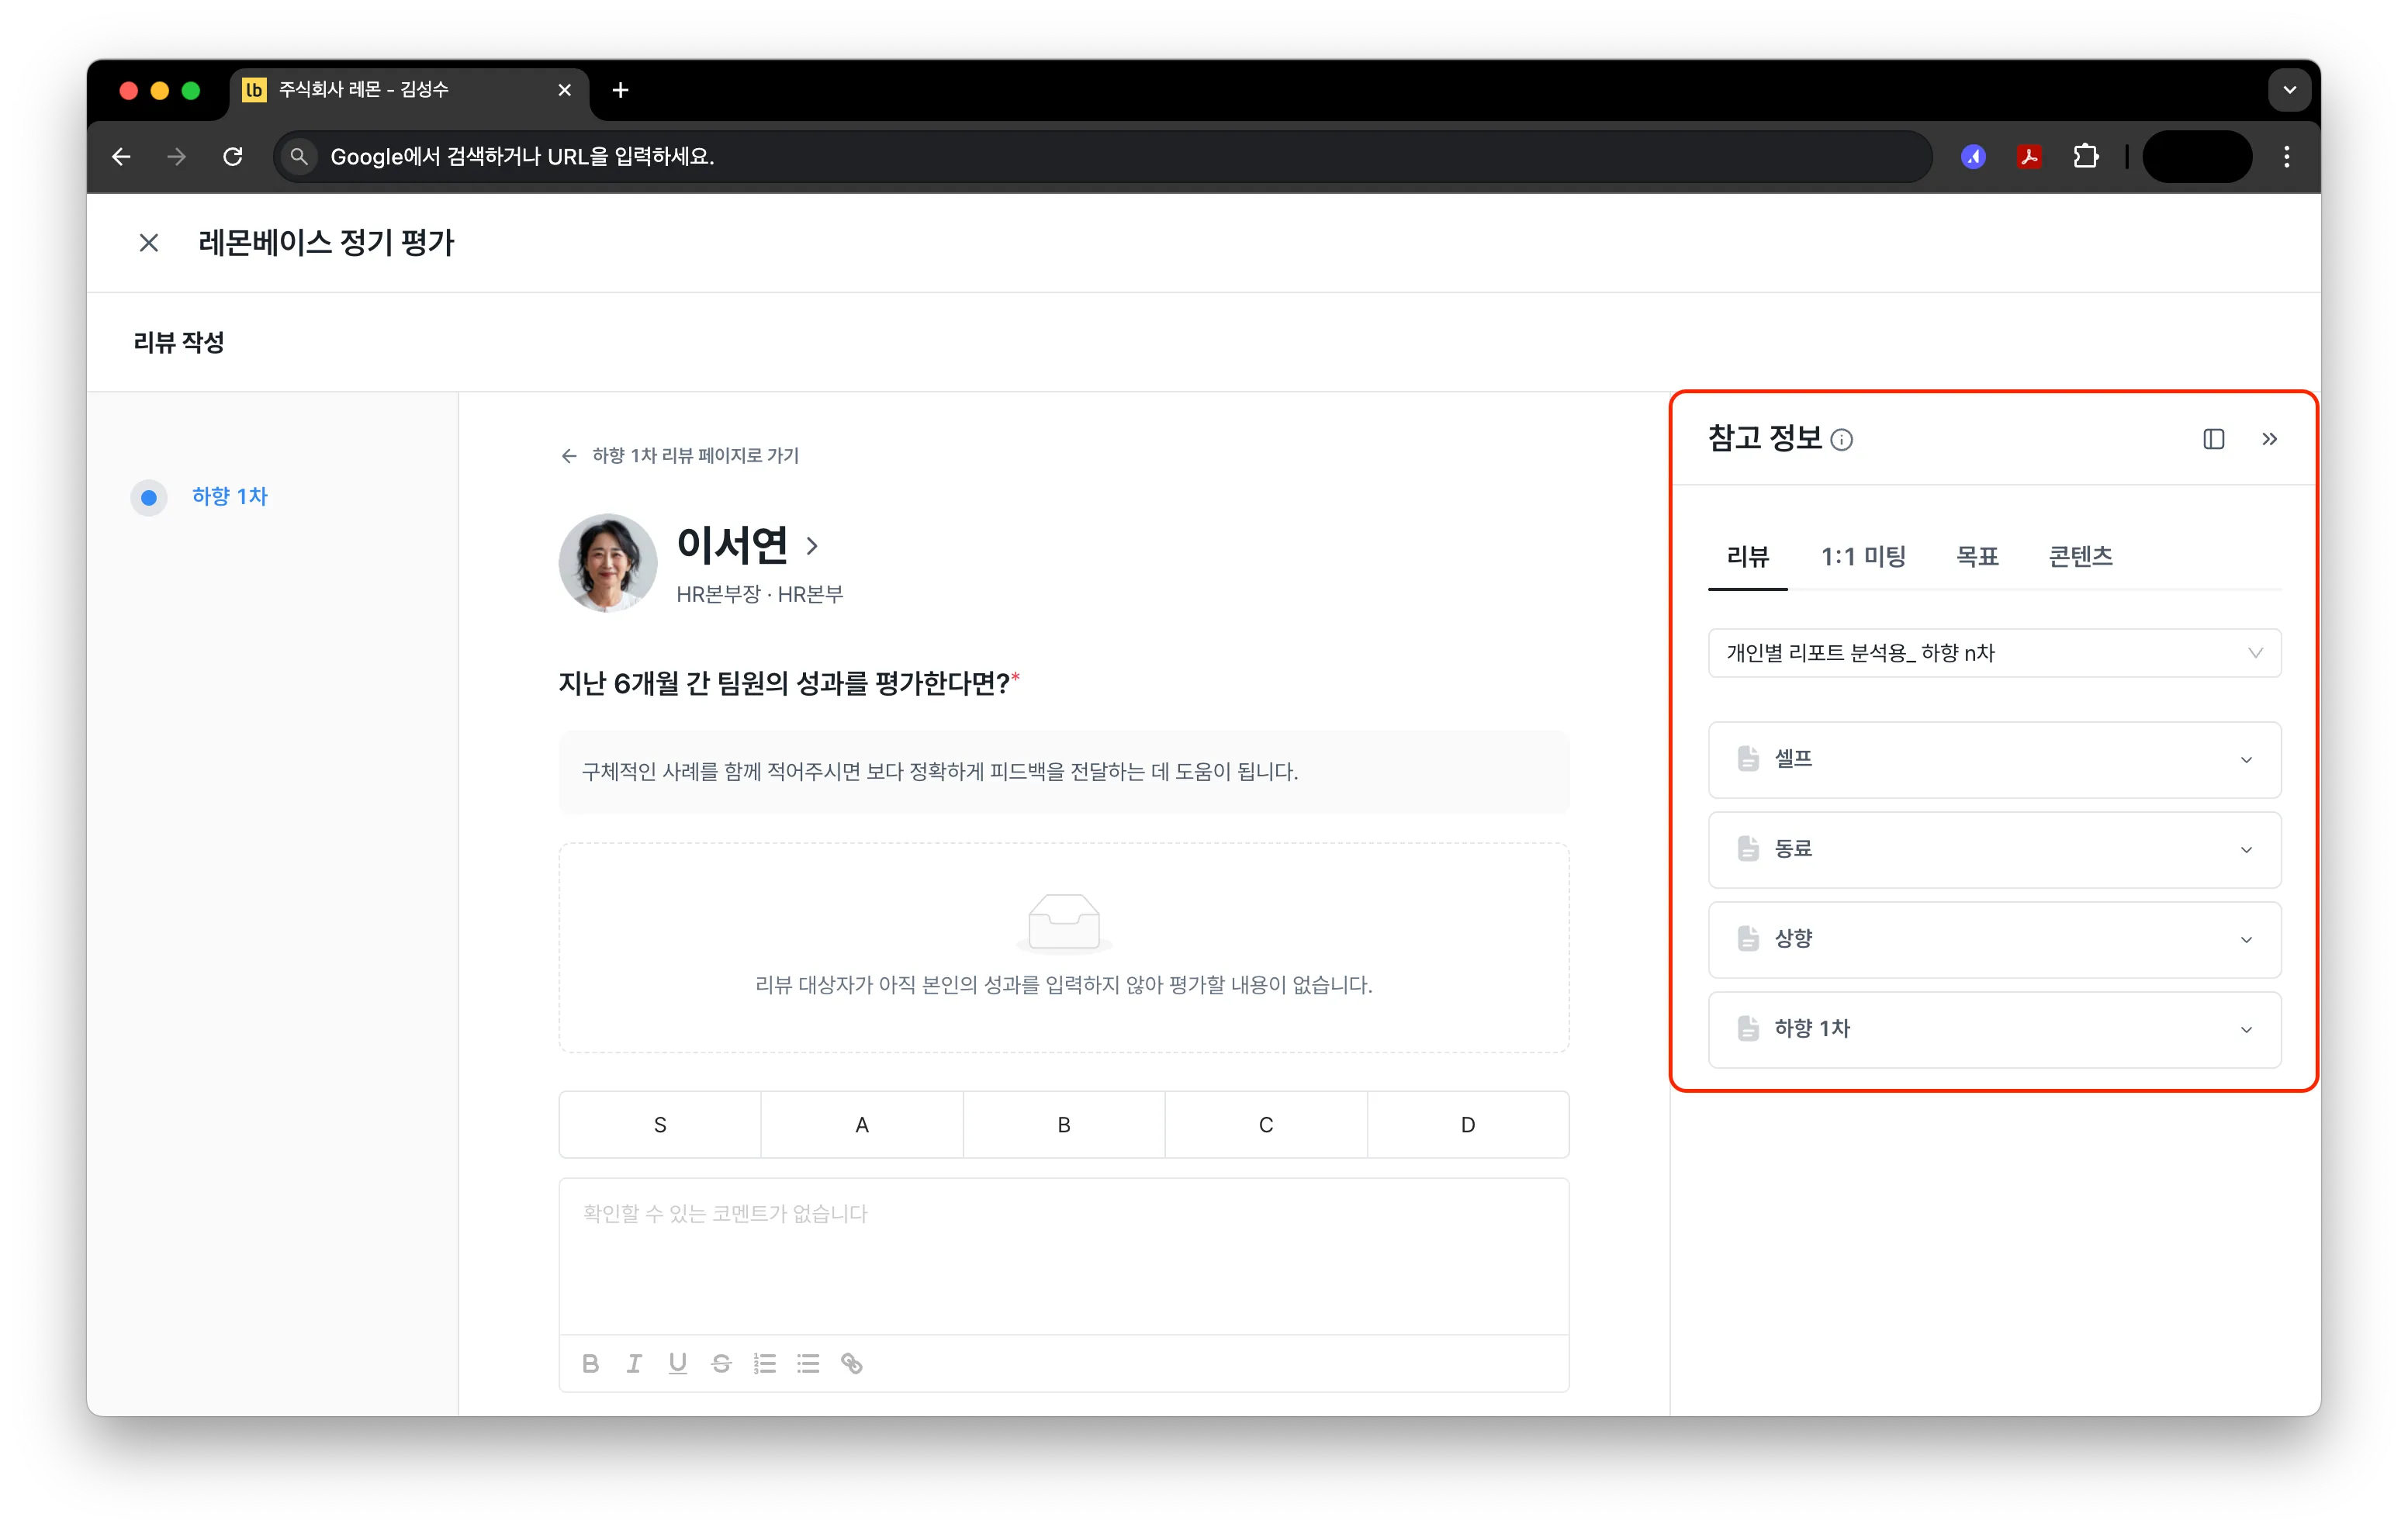Click the 지난 6개월 간 팀원의 성과 question text
The height and width of the screenshot is (1531, 2408).
coord(784,684)
